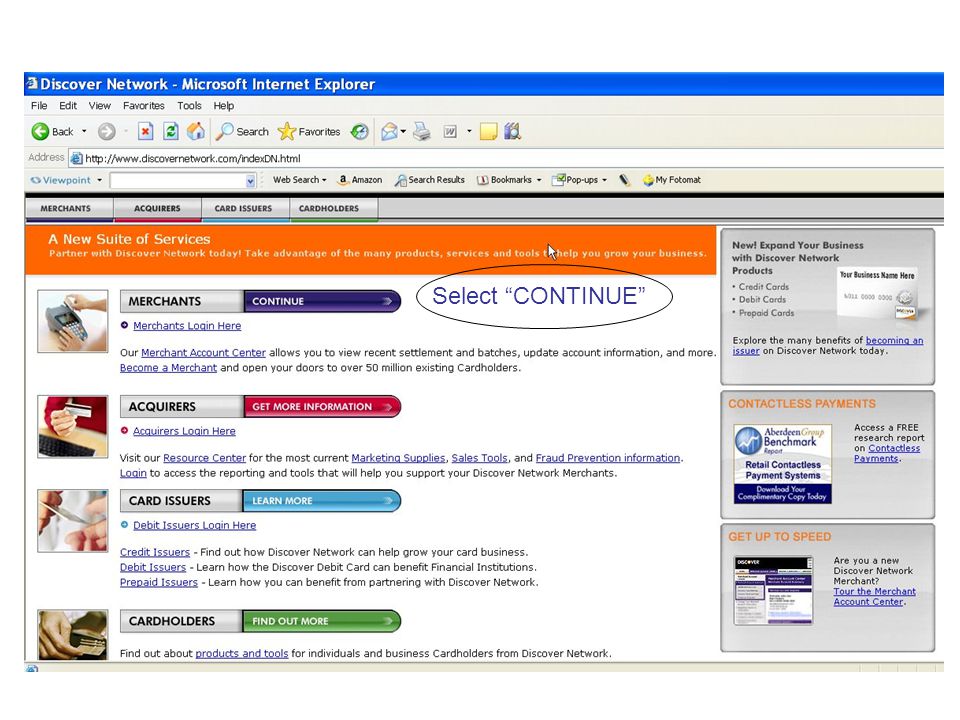960x720 pixels.
Task: Open the Merchants Login Here link
Action: [x=187, y=326]
